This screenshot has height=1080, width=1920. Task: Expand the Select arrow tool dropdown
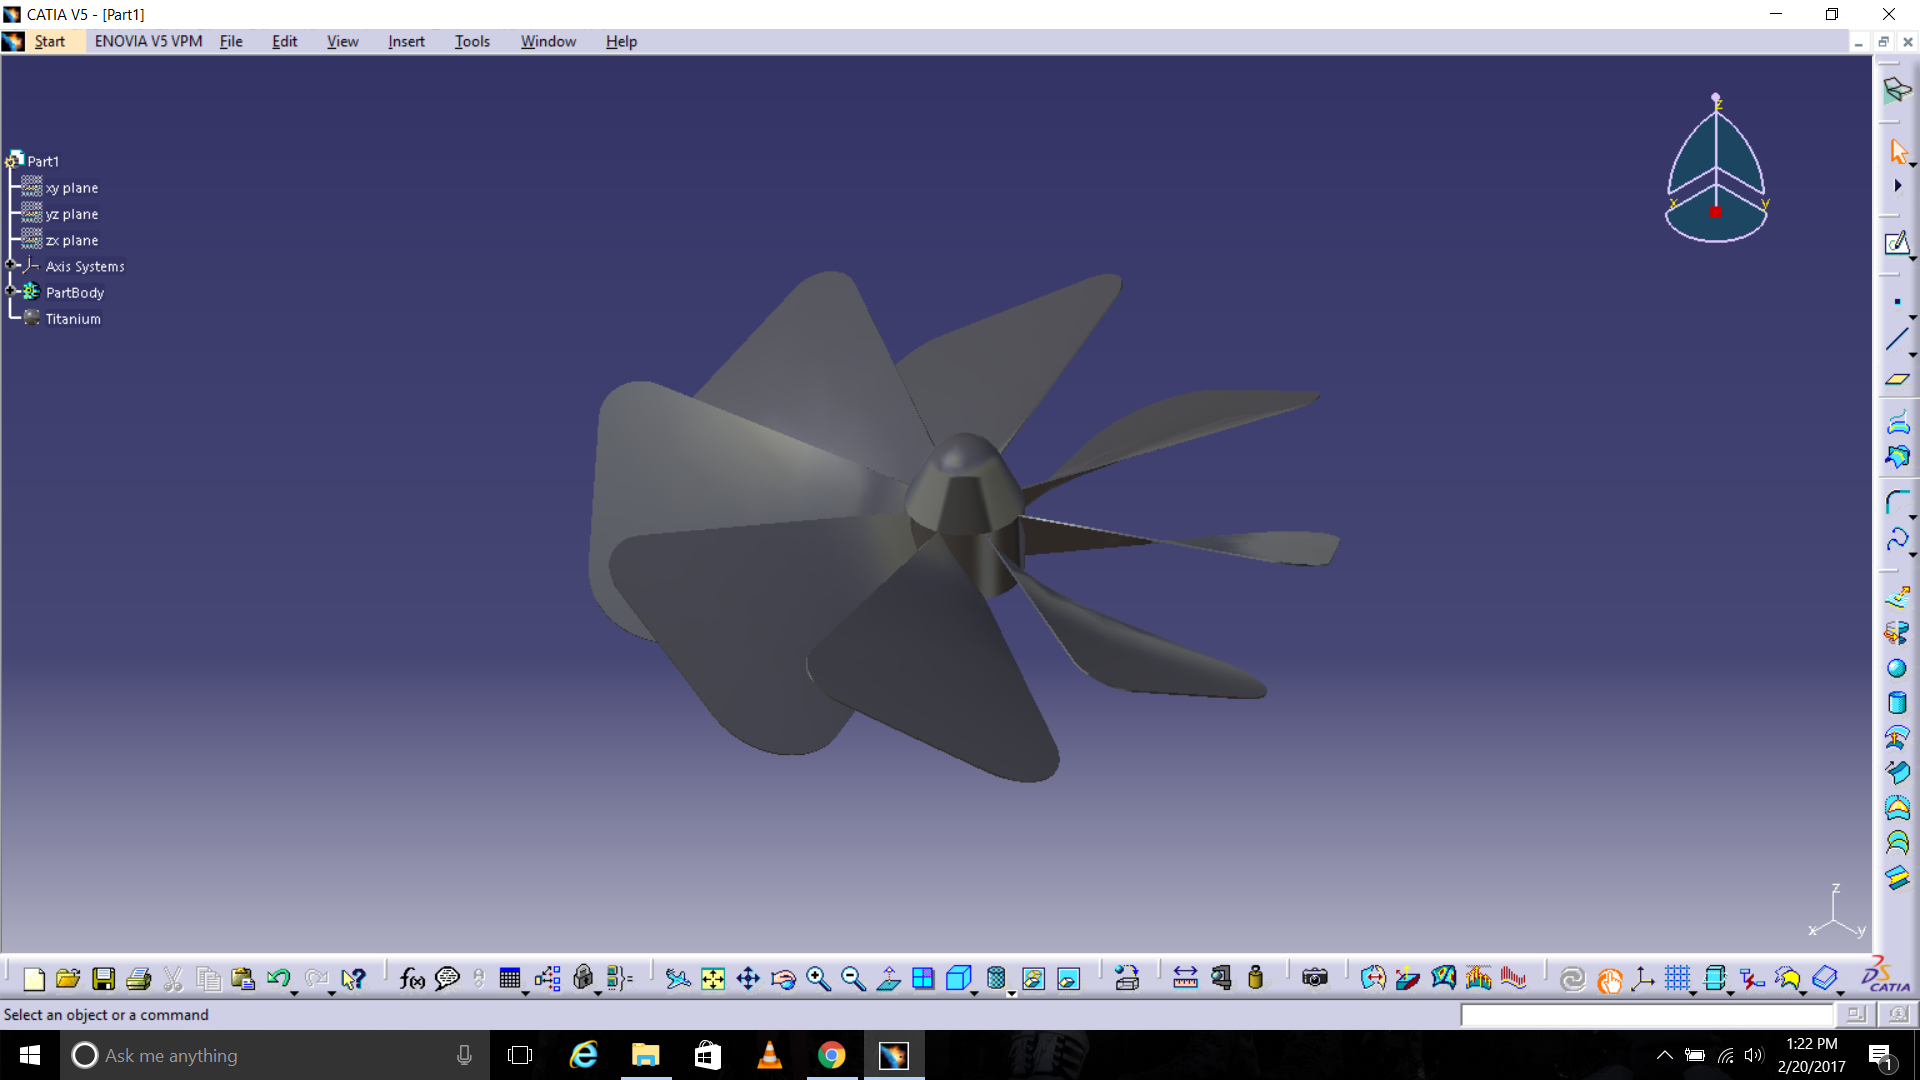1912,164
